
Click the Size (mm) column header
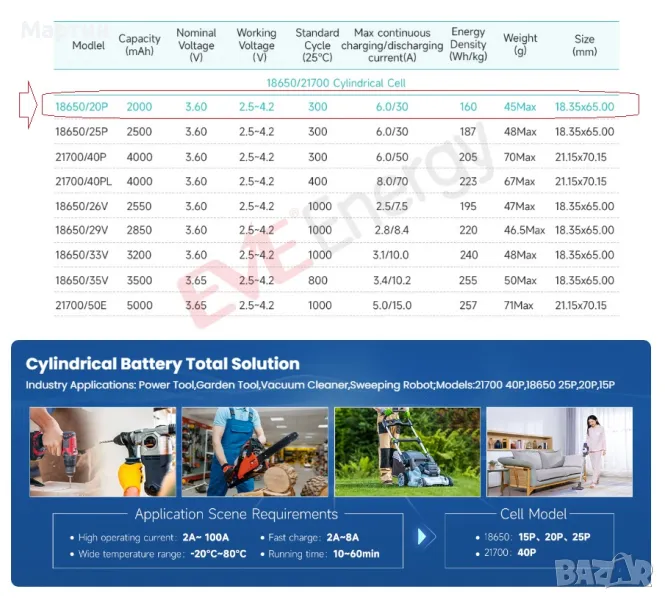coord(584,45)
